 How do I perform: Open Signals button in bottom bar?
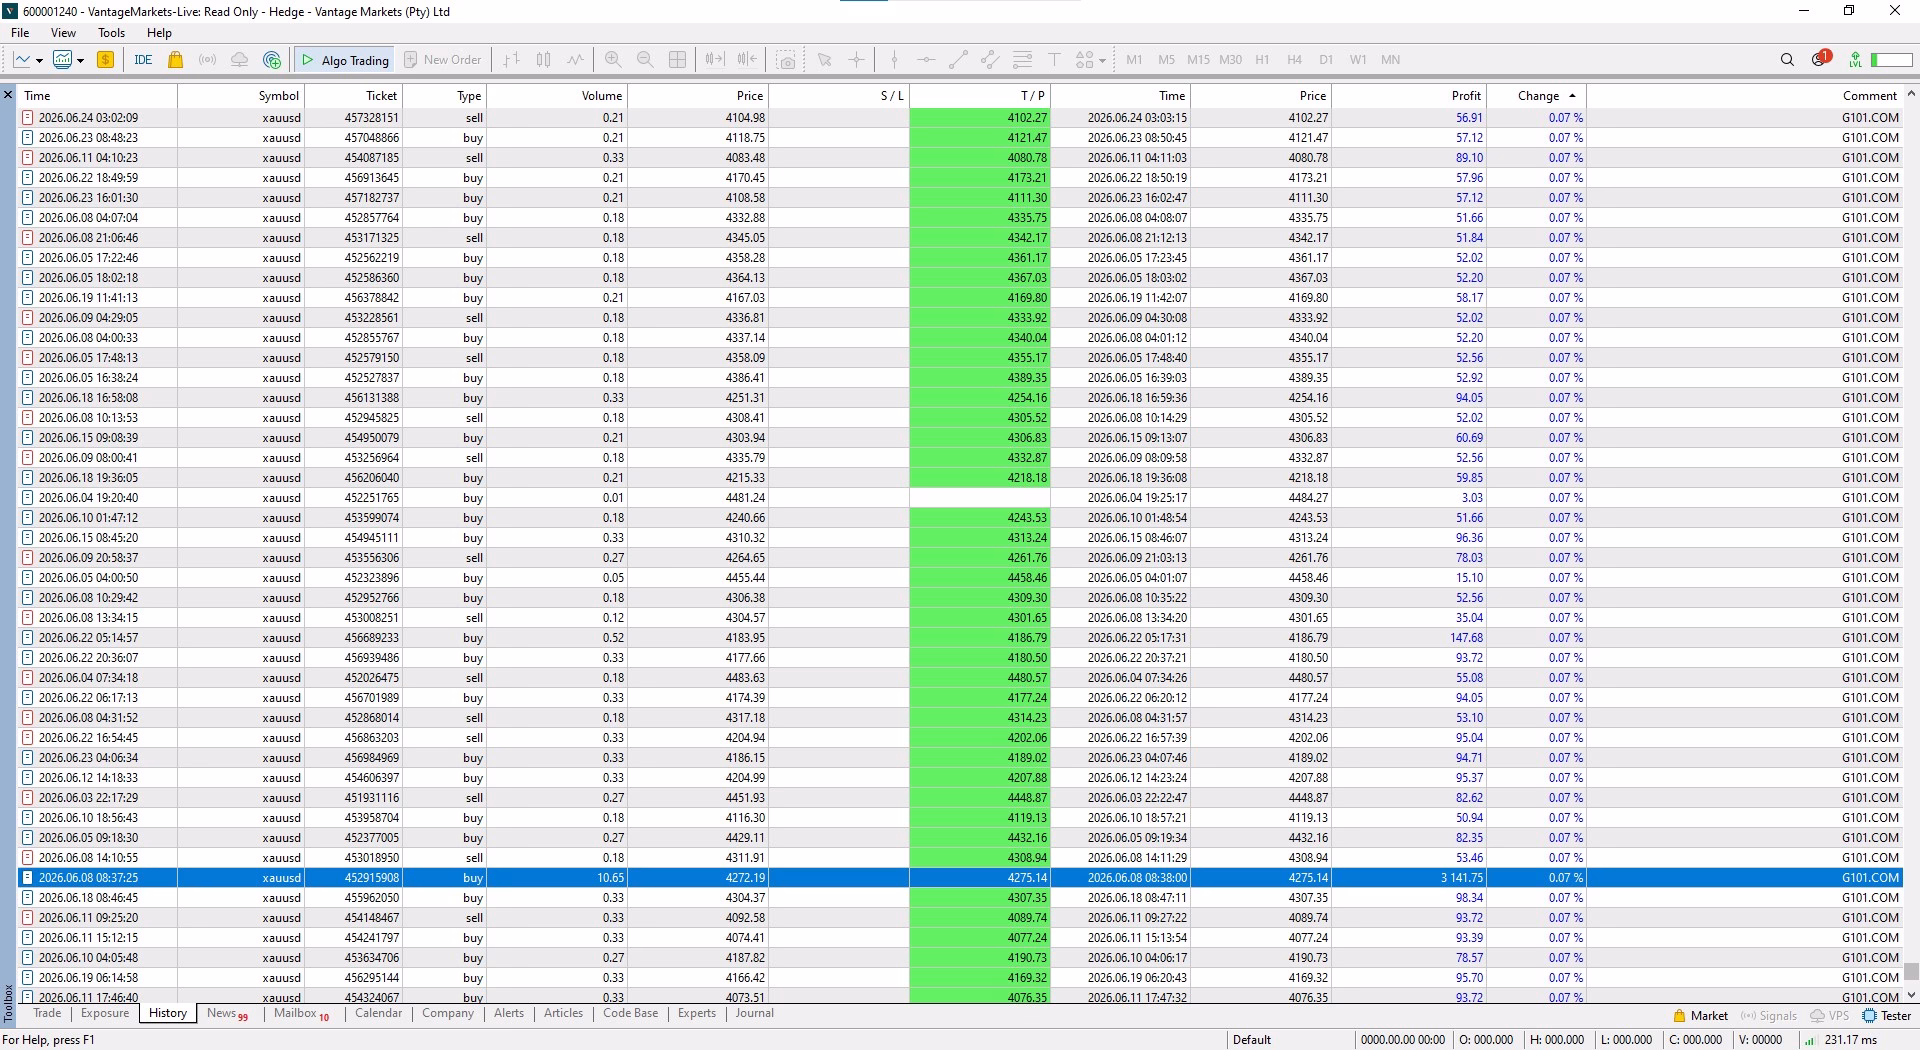1769,1015
